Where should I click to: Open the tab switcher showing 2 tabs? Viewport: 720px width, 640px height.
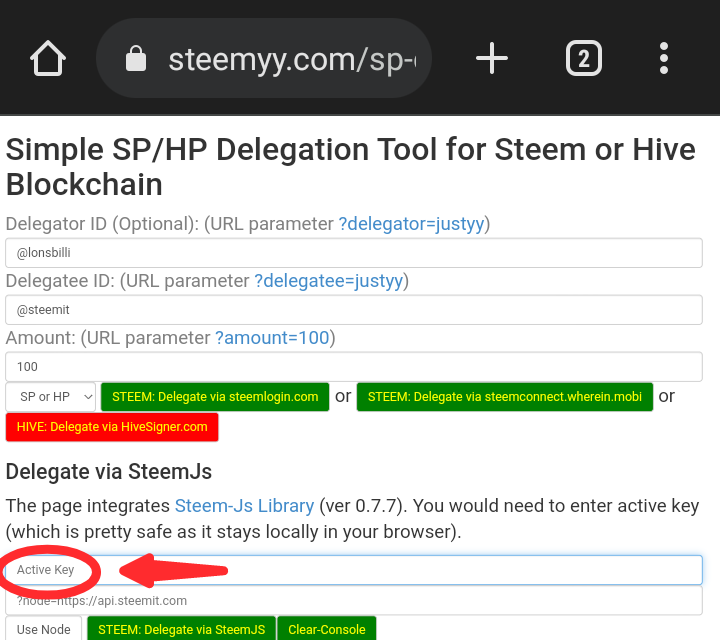pos(584,58)
